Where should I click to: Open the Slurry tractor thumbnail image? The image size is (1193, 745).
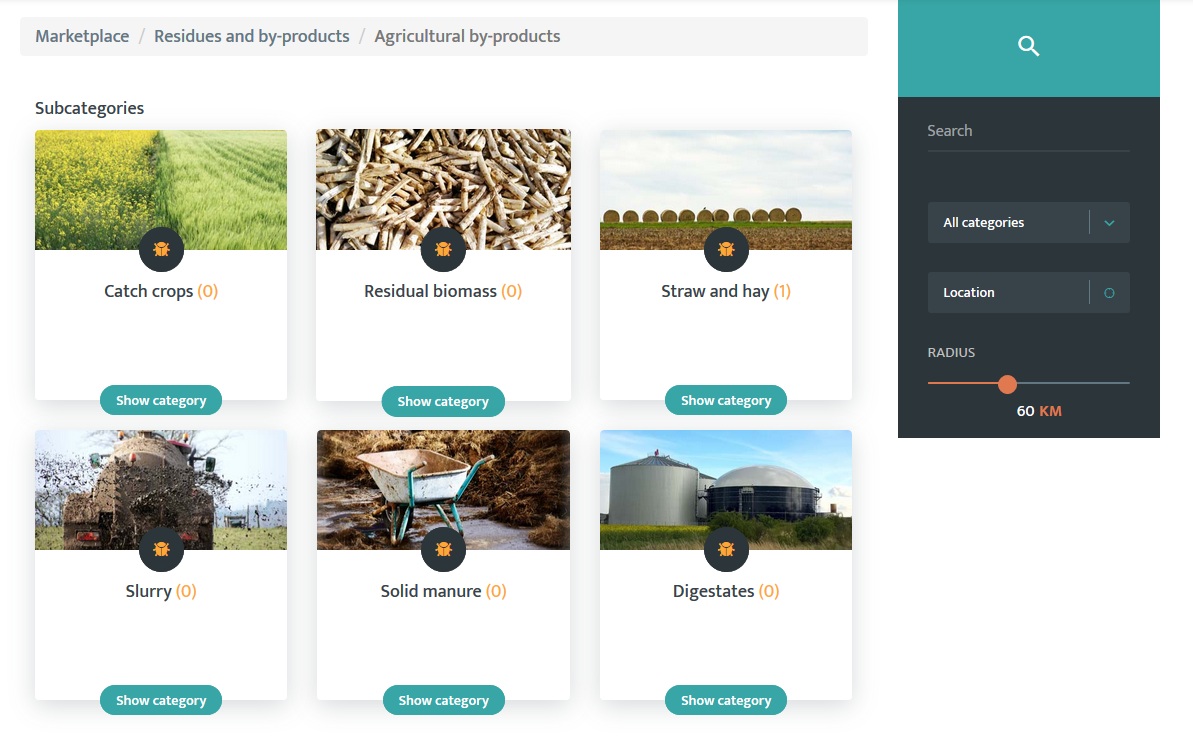coord(161,490)
